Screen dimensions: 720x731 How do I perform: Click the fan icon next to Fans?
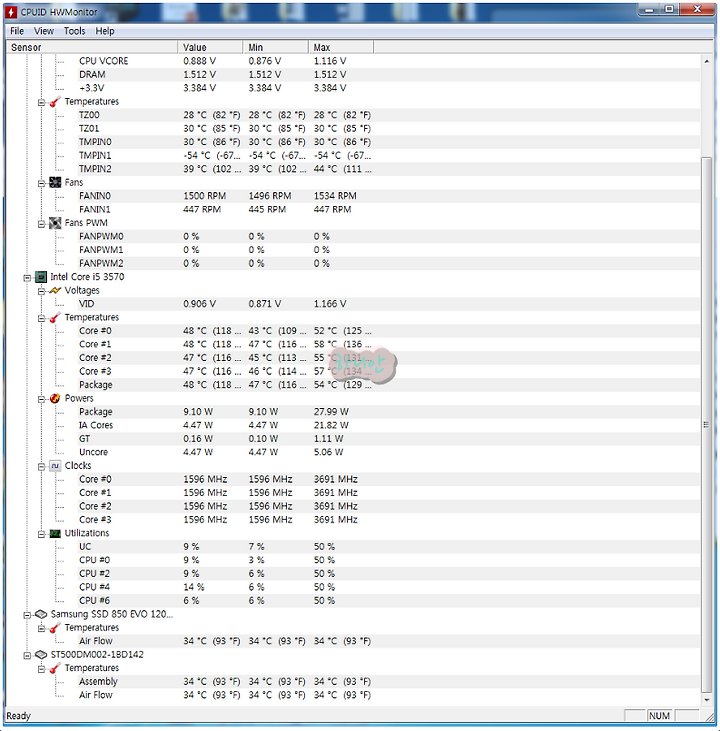click(55, 182)
